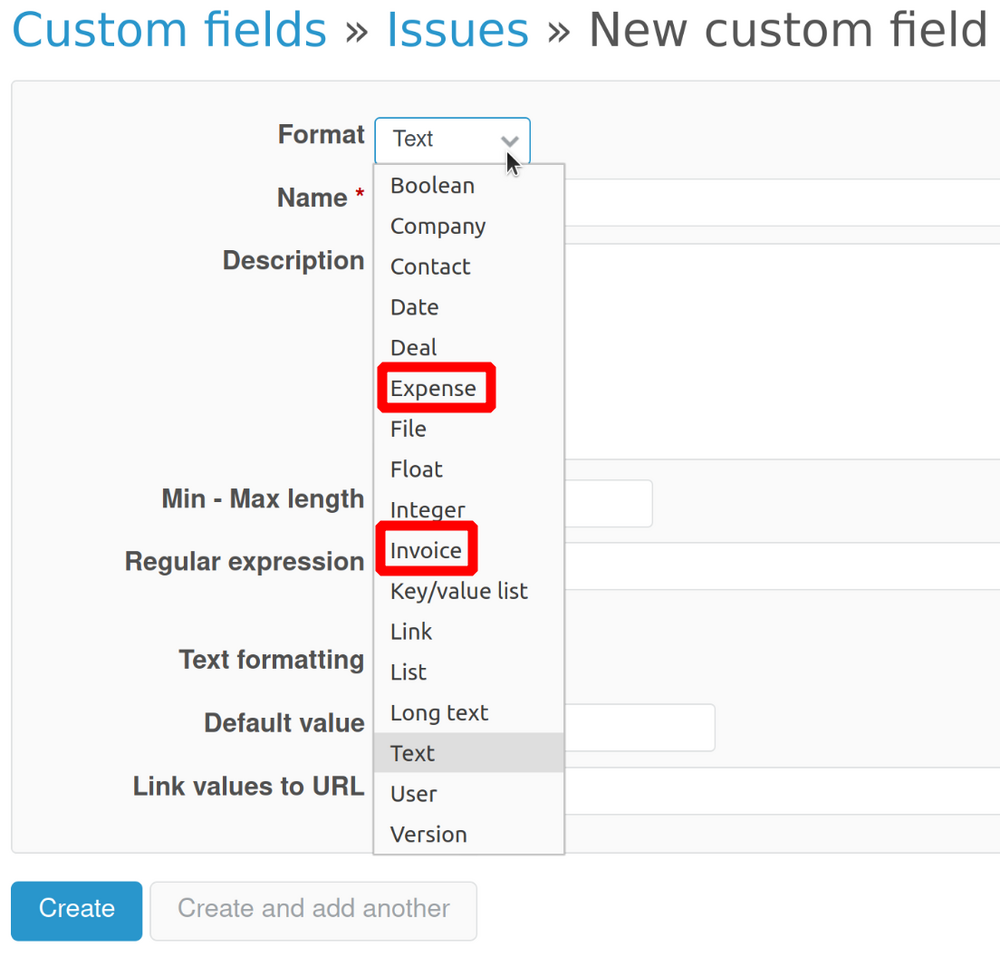Choose Boolean as the field format

pyautogui.click(x=432, y=186)
